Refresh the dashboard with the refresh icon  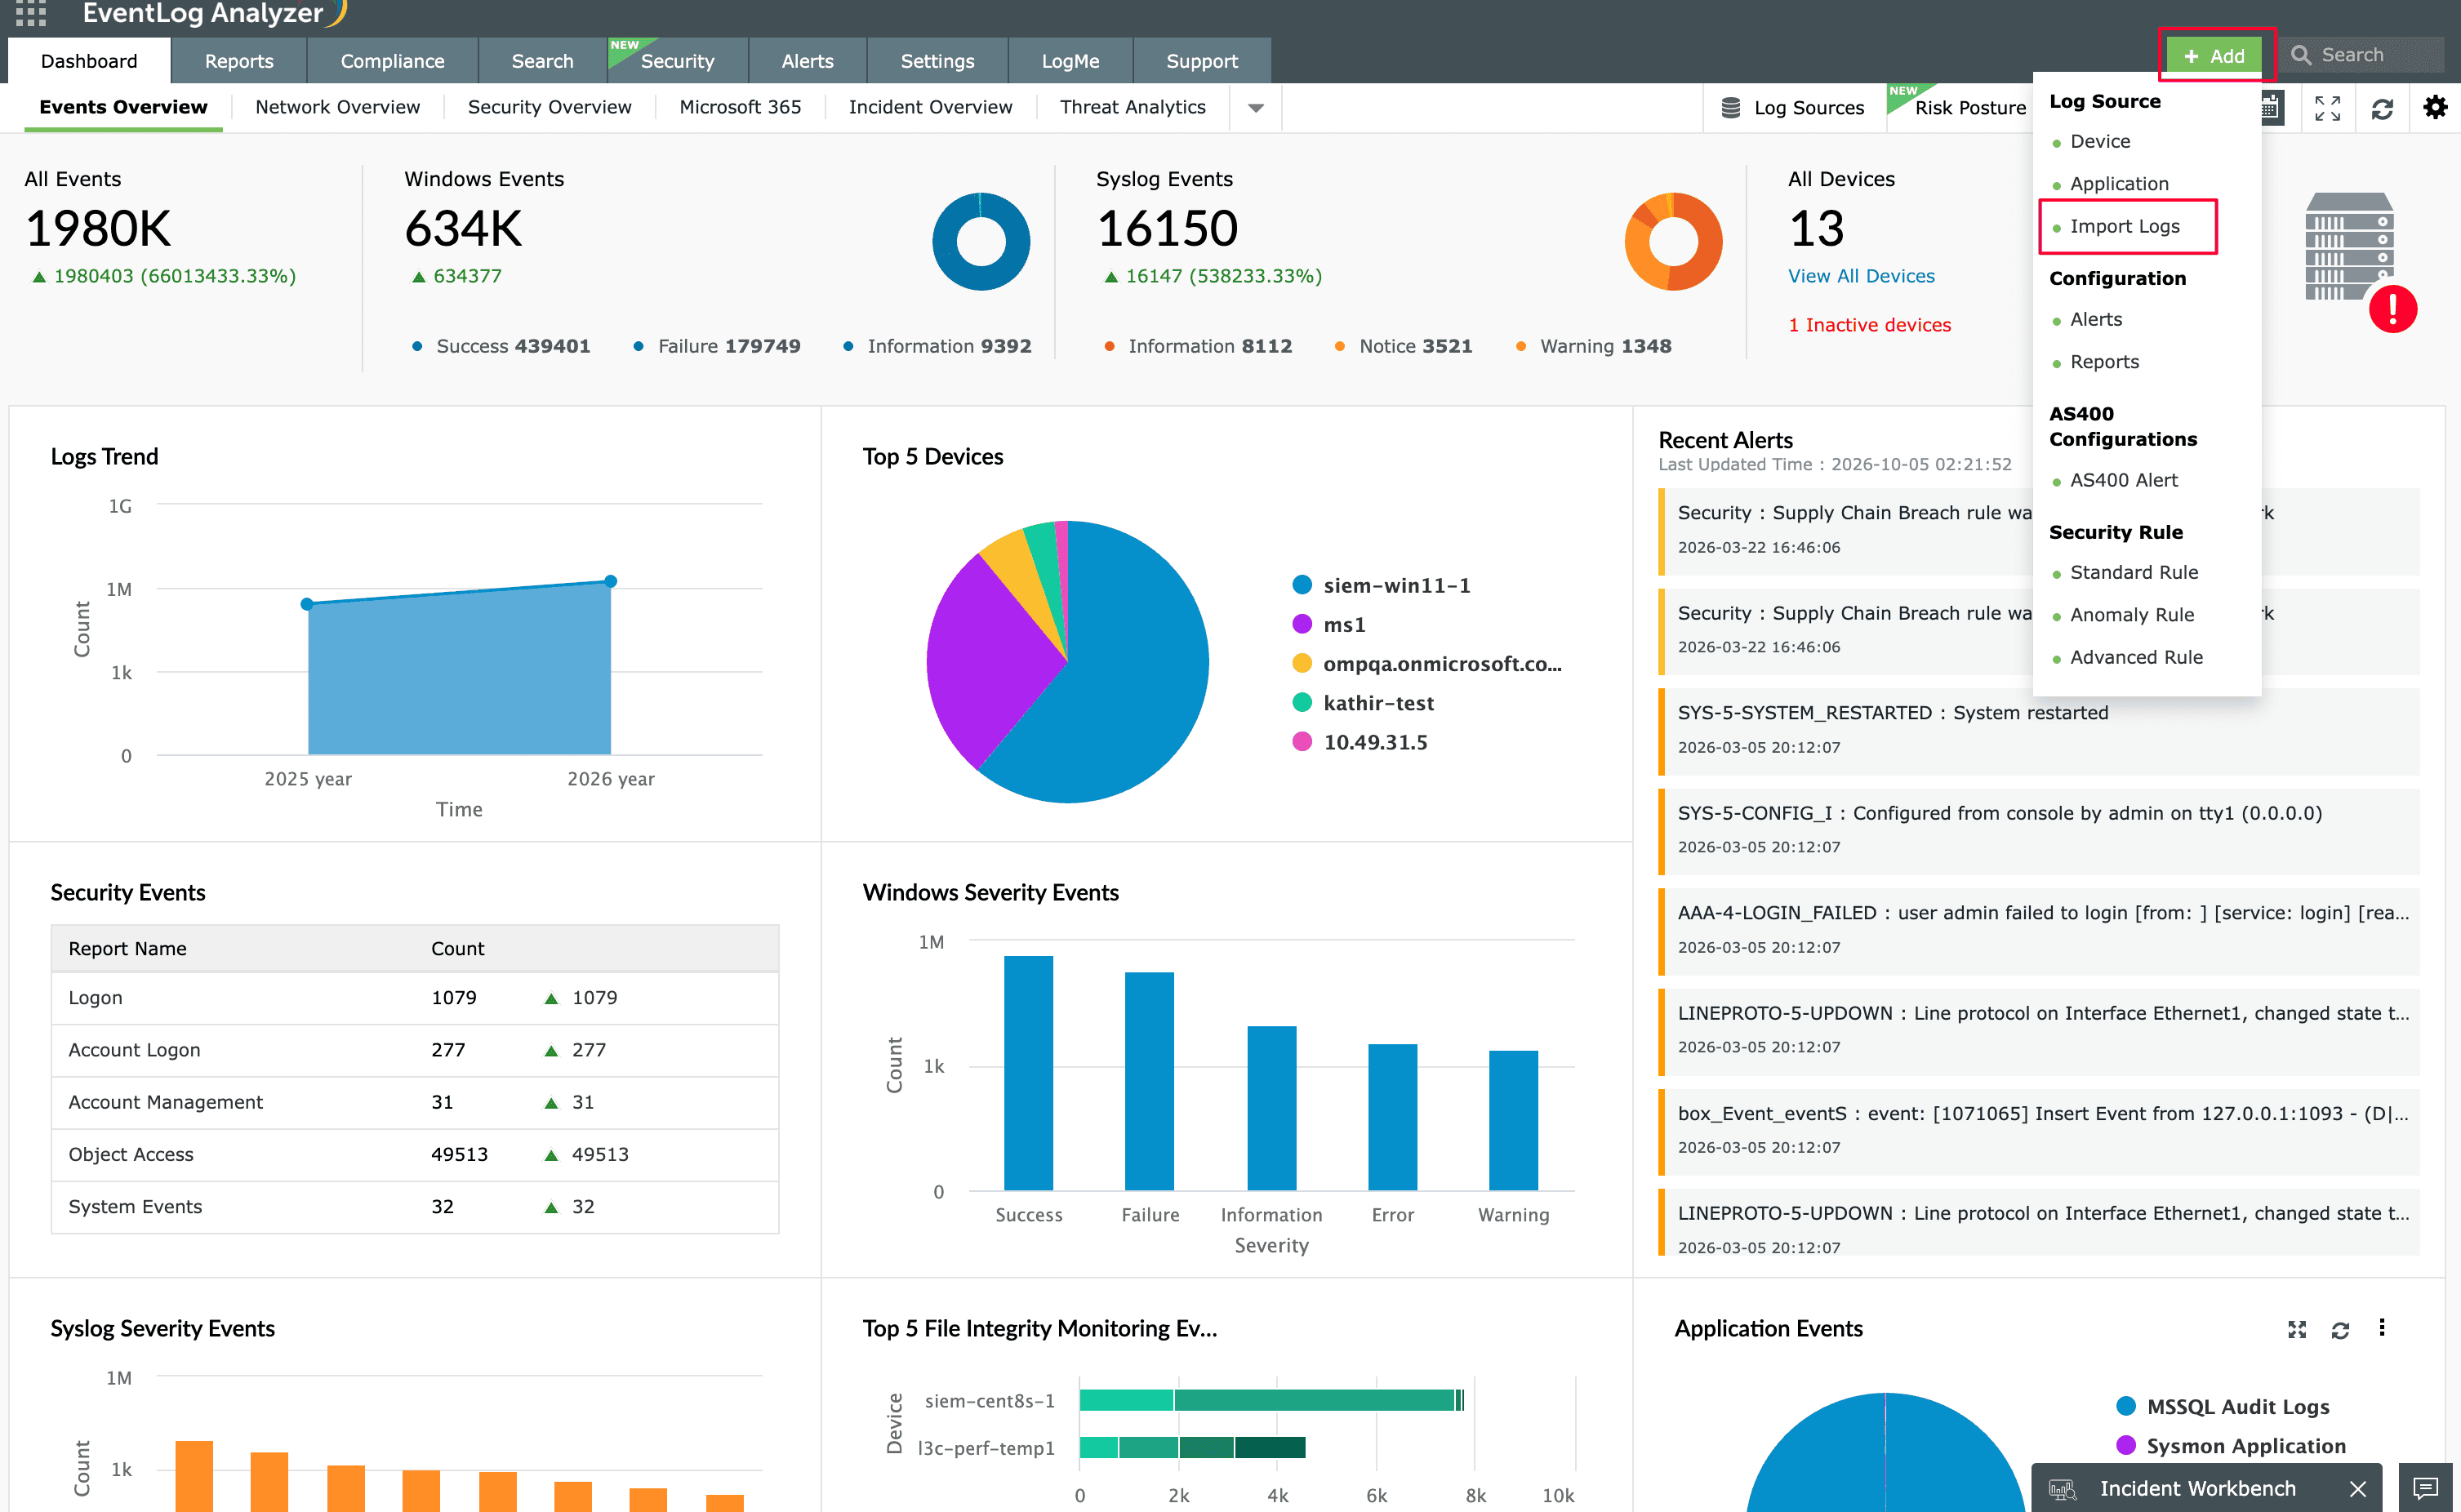pos(2382,108)
